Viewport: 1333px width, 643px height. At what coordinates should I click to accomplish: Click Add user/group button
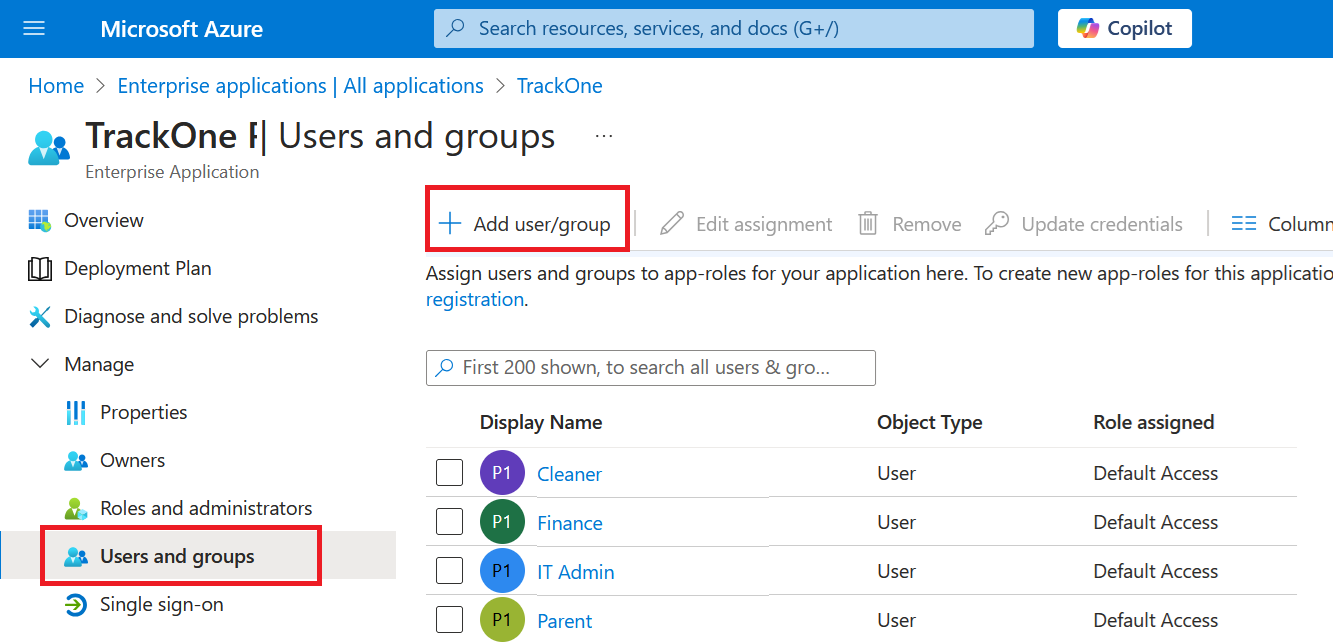pos(527,224)
